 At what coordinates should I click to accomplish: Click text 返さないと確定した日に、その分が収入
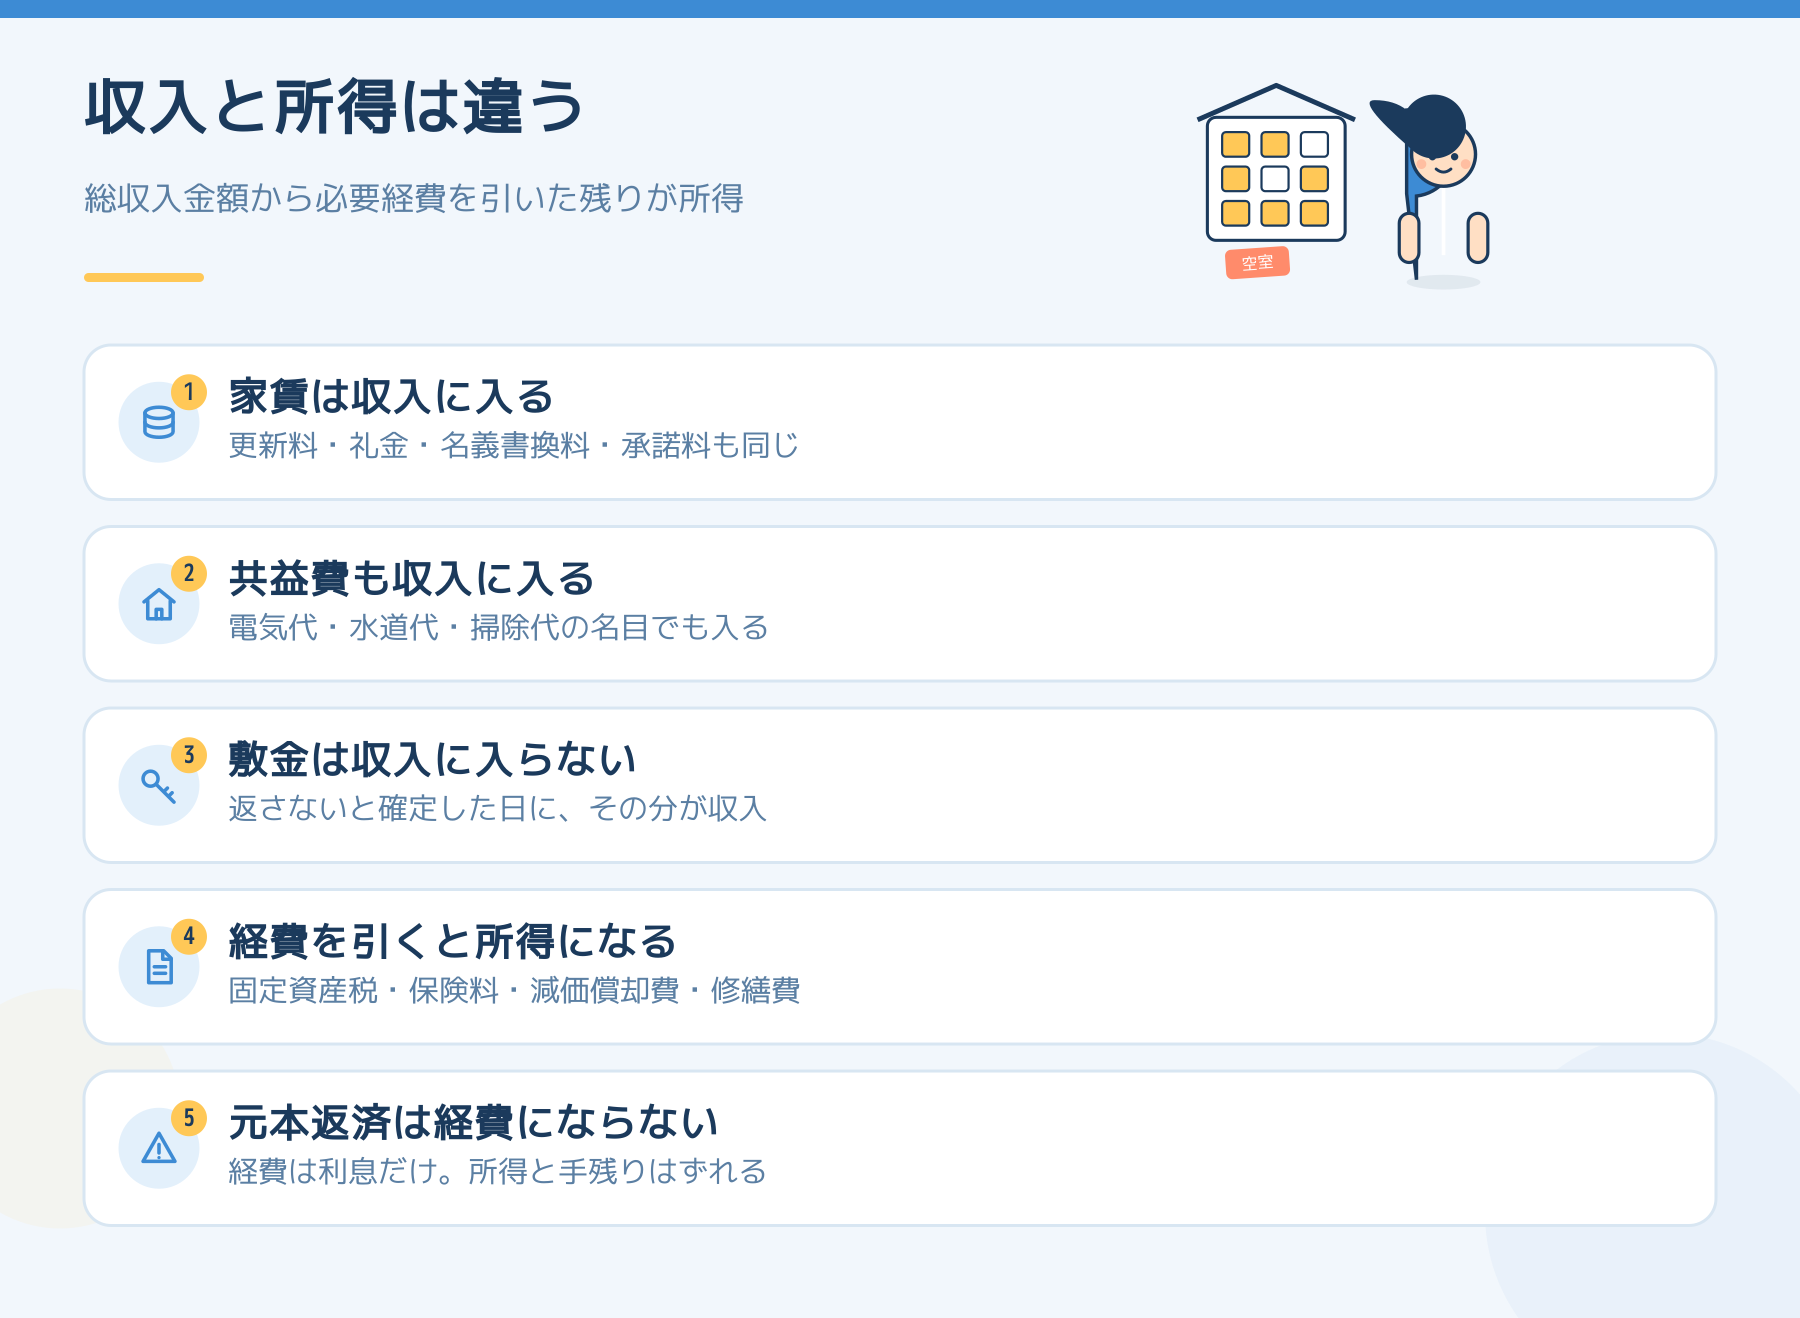point(498,808)
